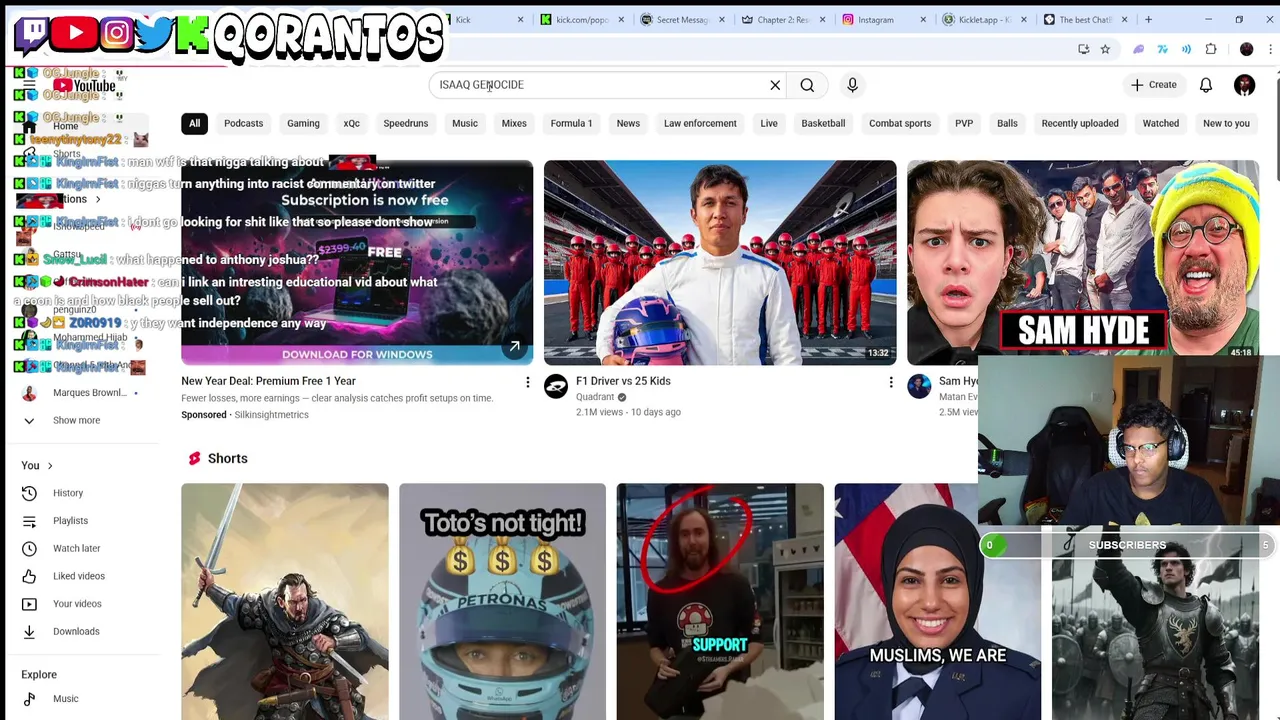Click into the YouTube search field
The image size is (1280, 720).
point(600,85)
